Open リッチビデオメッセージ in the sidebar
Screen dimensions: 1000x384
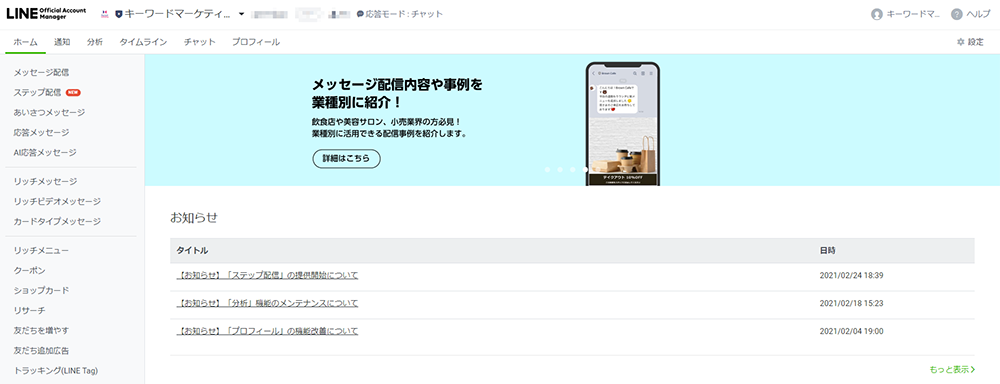pyautogui.click(x=57, y=202)
